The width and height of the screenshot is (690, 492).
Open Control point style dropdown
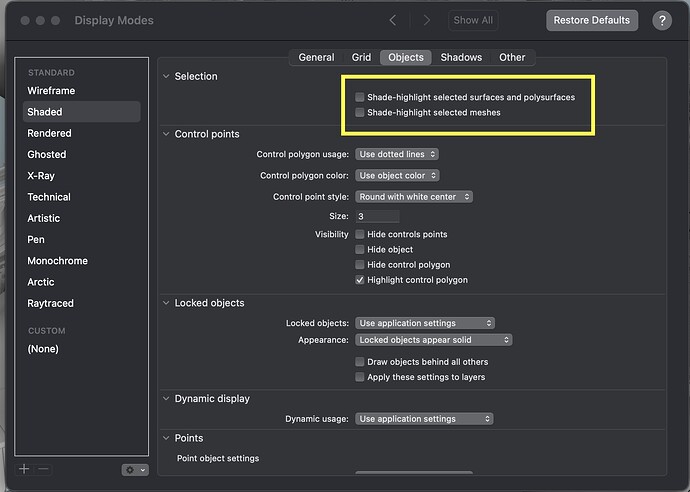(414, 197)
